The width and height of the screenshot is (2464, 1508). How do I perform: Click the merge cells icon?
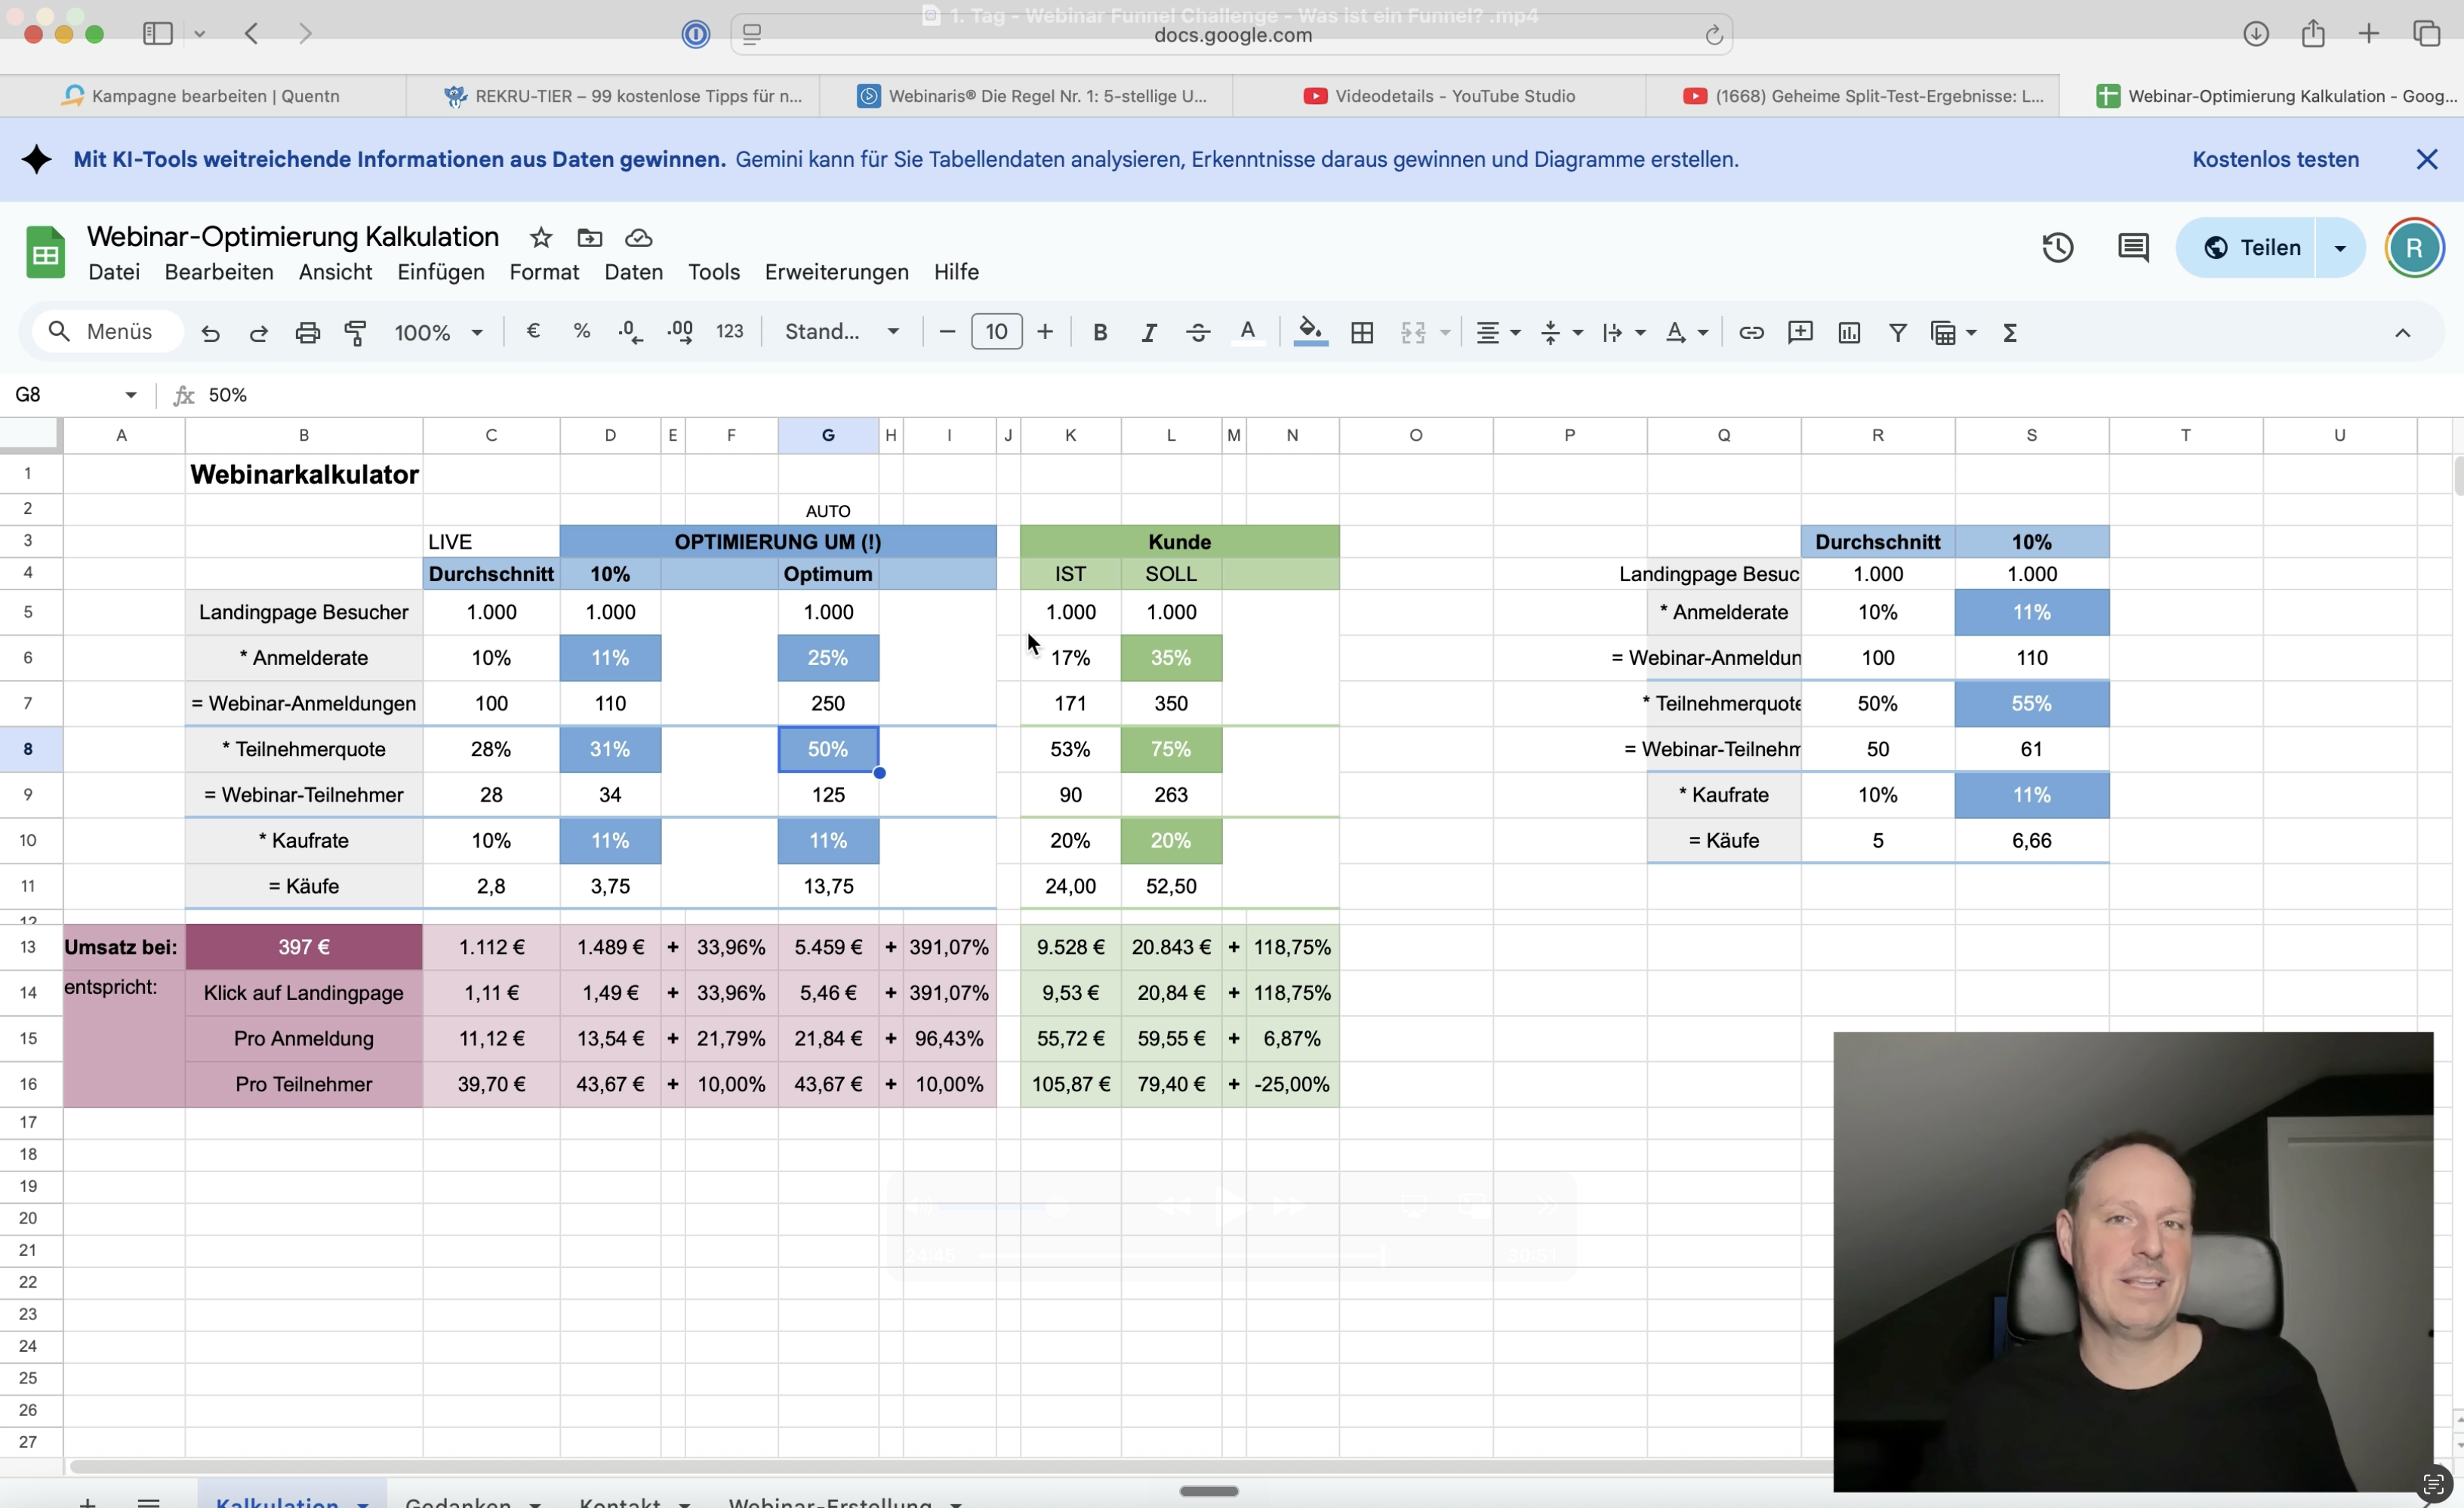[x=1413, y=332]
